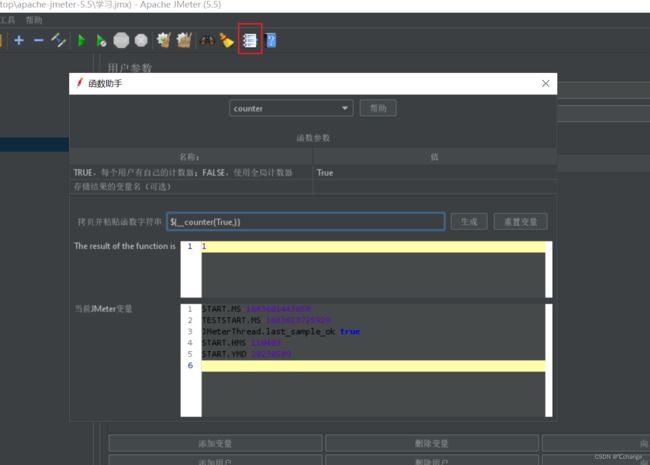Screen dimensions: 650x465
Task: Click the Remove (minus) toolbar icon
Action: 39,40
